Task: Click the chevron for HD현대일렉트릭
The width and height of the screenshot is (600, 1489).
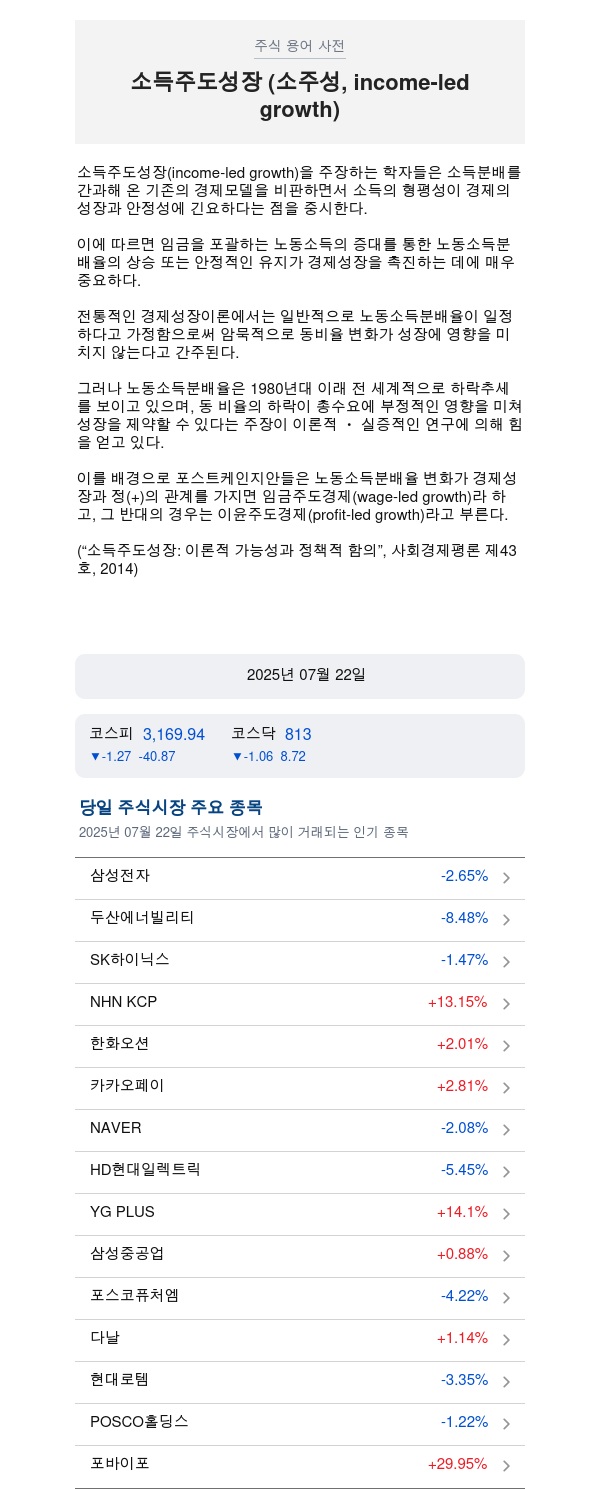Action: [x=506, y=1172]
